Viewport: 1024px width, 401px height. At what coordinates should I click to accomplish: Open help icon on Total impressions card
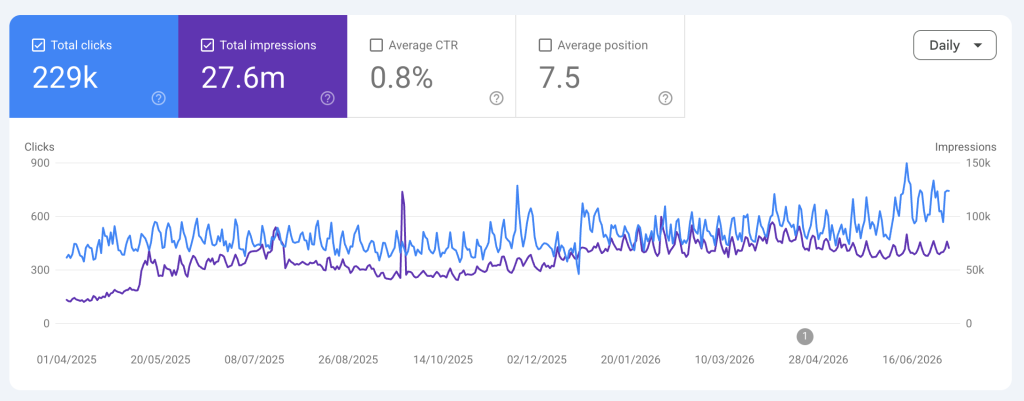tap(328, 98)
